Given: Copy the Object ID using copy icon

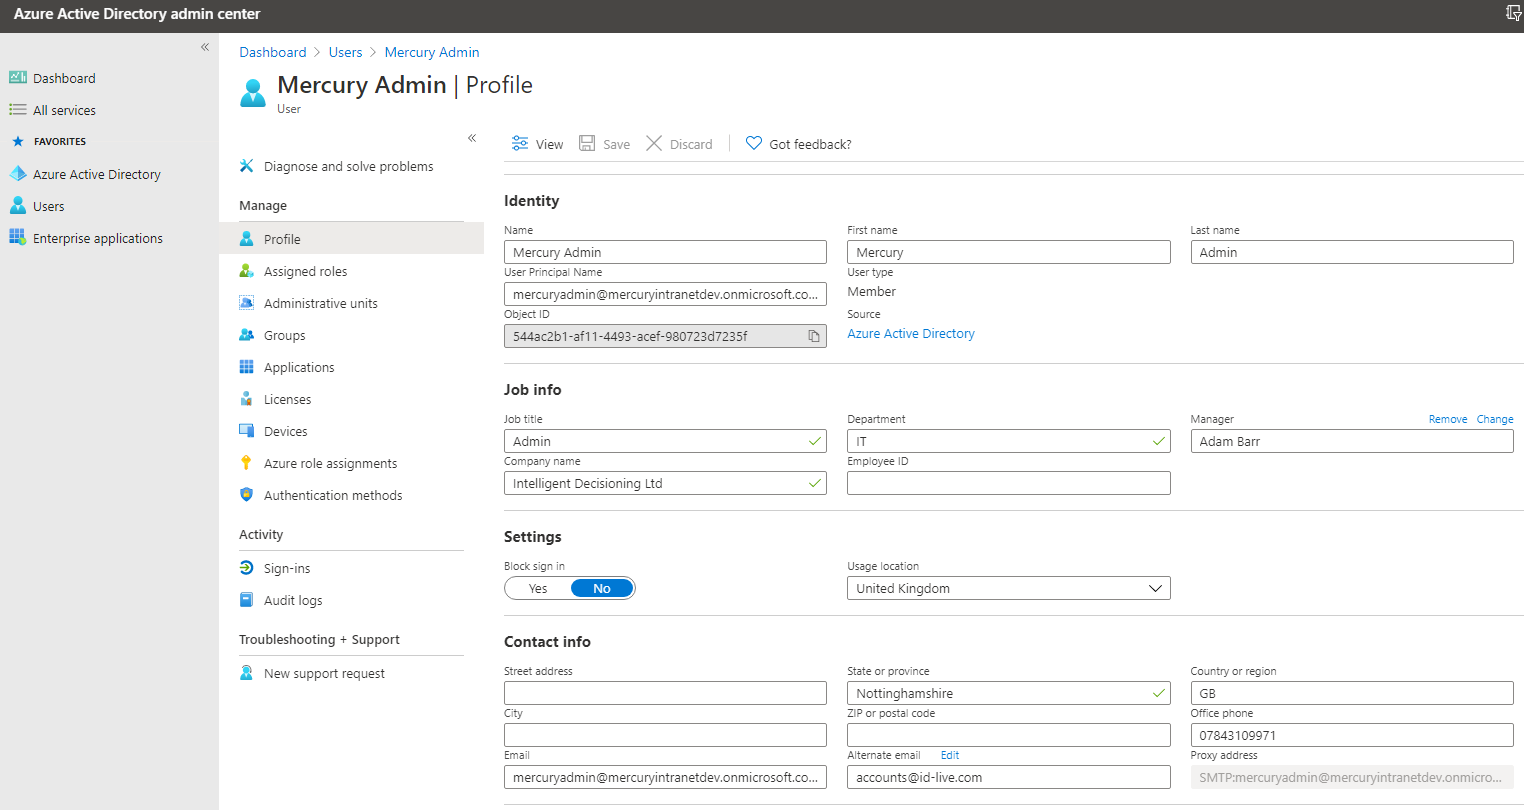Looking at the screenshot, I should tap(814, 336).
